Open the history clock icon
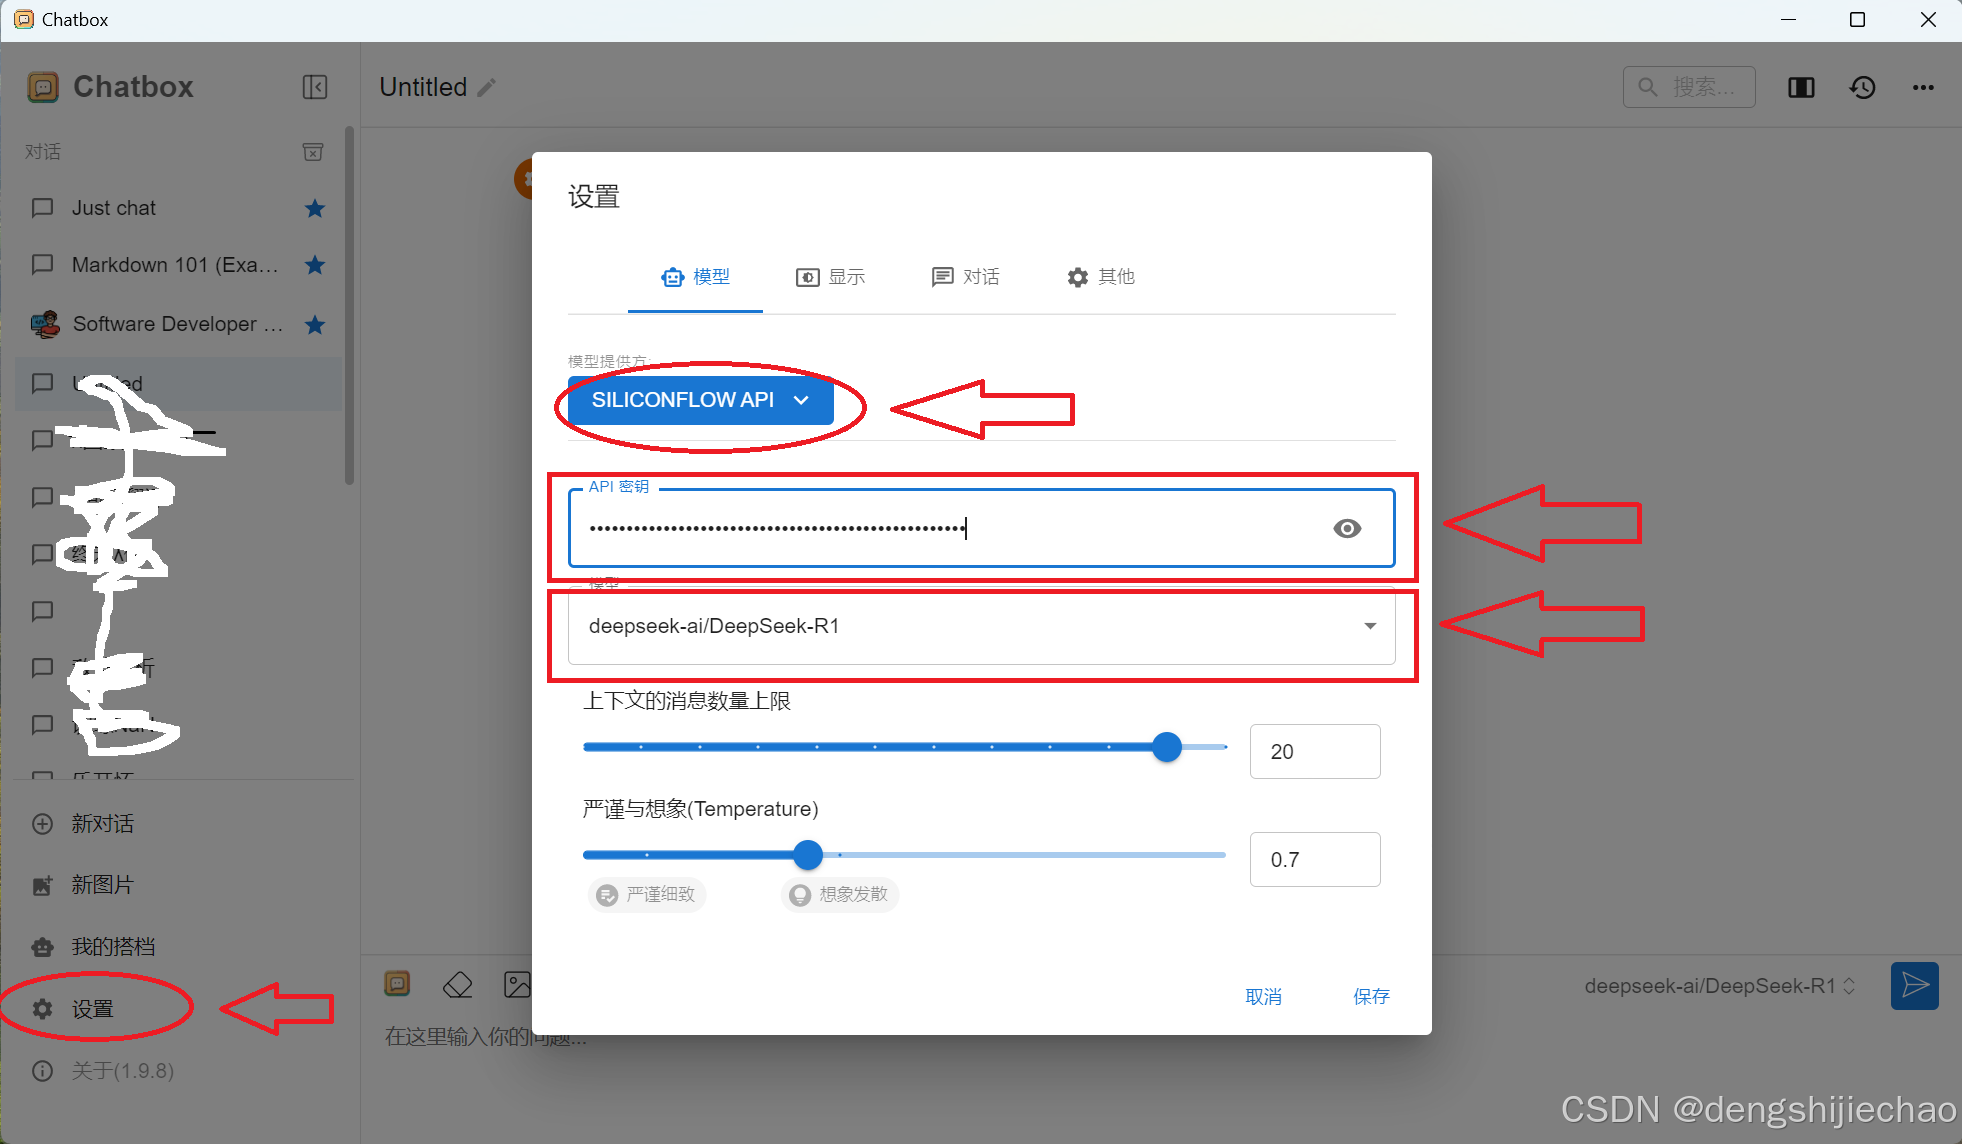 point(1862,88)
